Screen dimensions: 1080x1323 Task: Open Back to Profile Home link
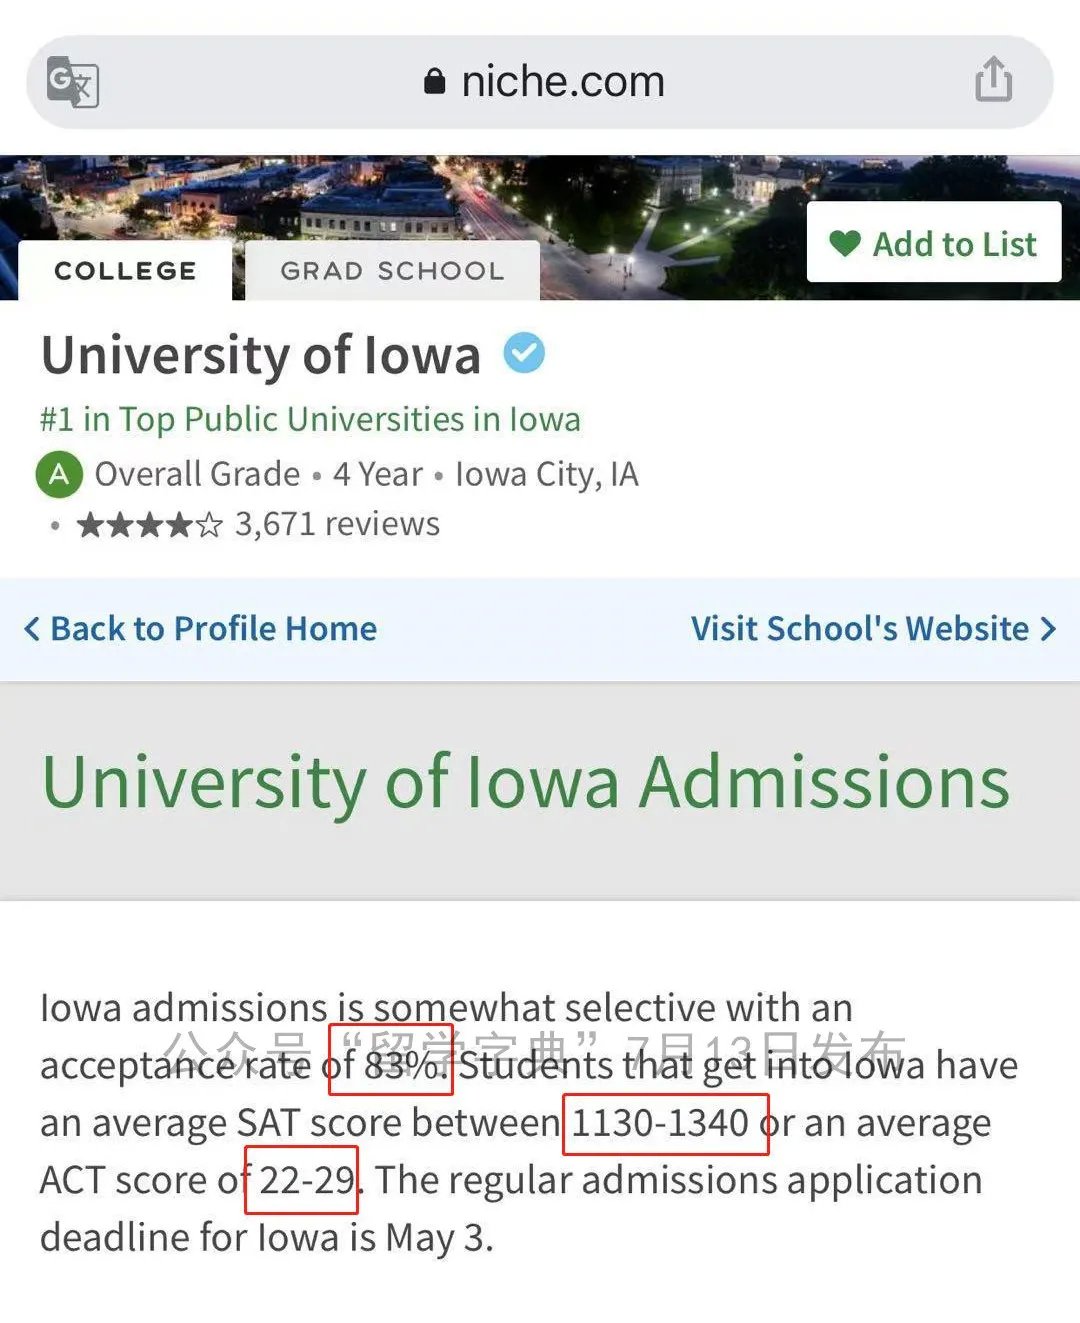pyautogui.click(x=201, y=629)
